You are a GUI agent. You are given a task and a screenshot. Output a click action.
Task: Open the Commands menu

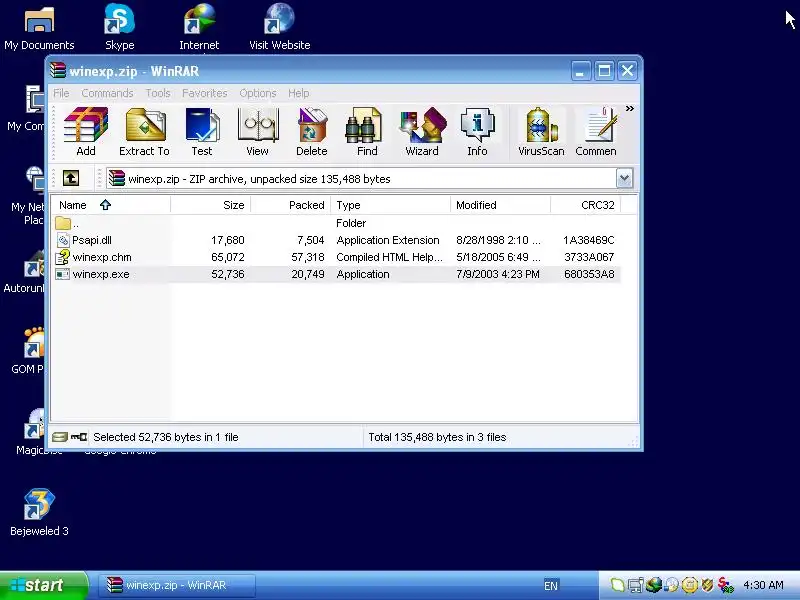click(x=107, y=93)
